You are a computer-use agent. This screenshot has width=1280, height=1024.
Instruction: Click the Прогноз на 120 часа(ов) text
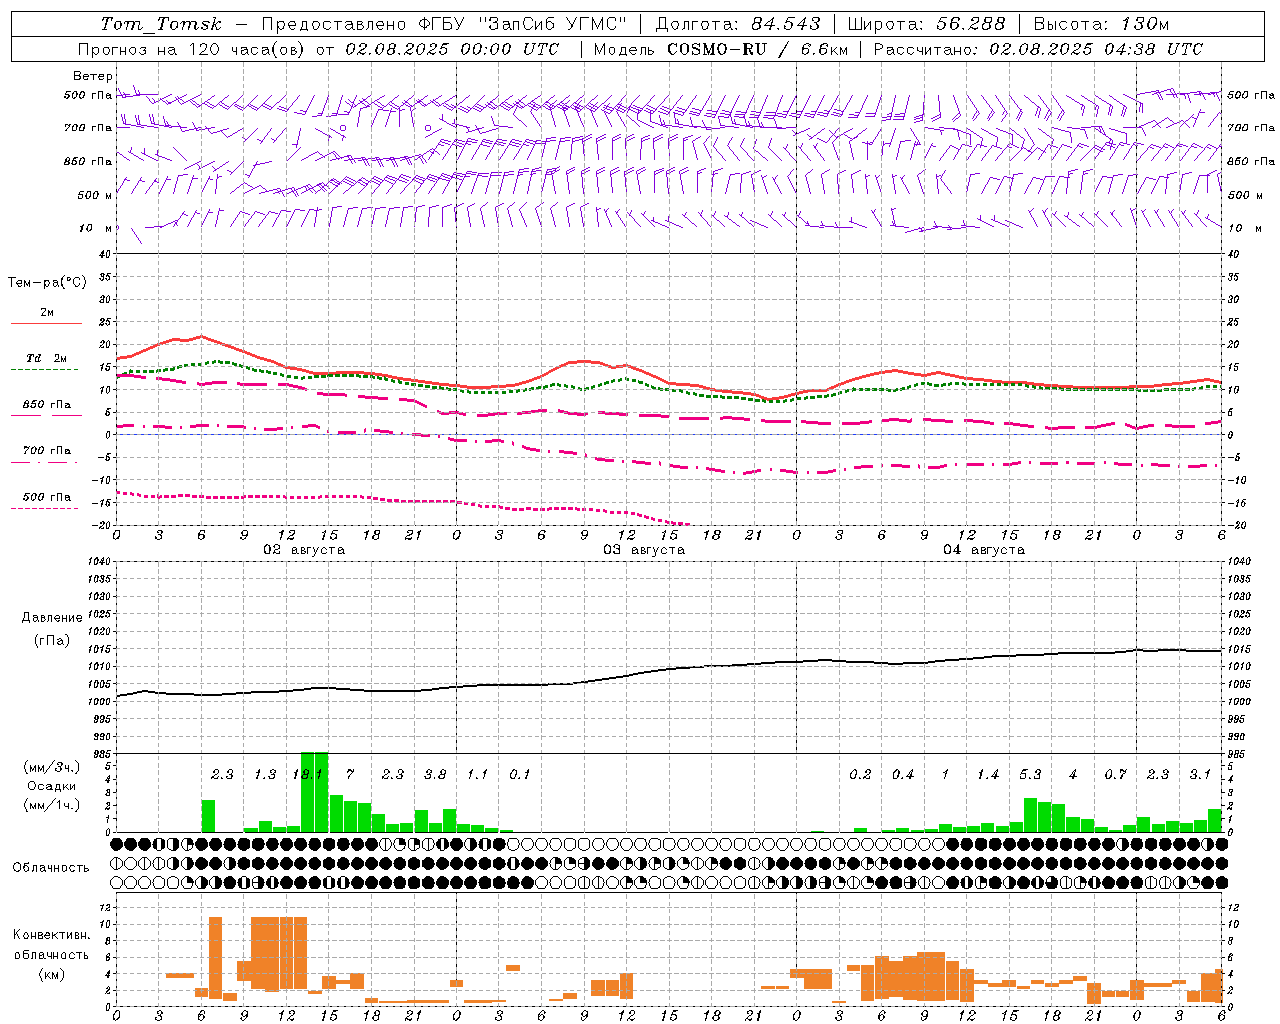(x=193, y=49)
